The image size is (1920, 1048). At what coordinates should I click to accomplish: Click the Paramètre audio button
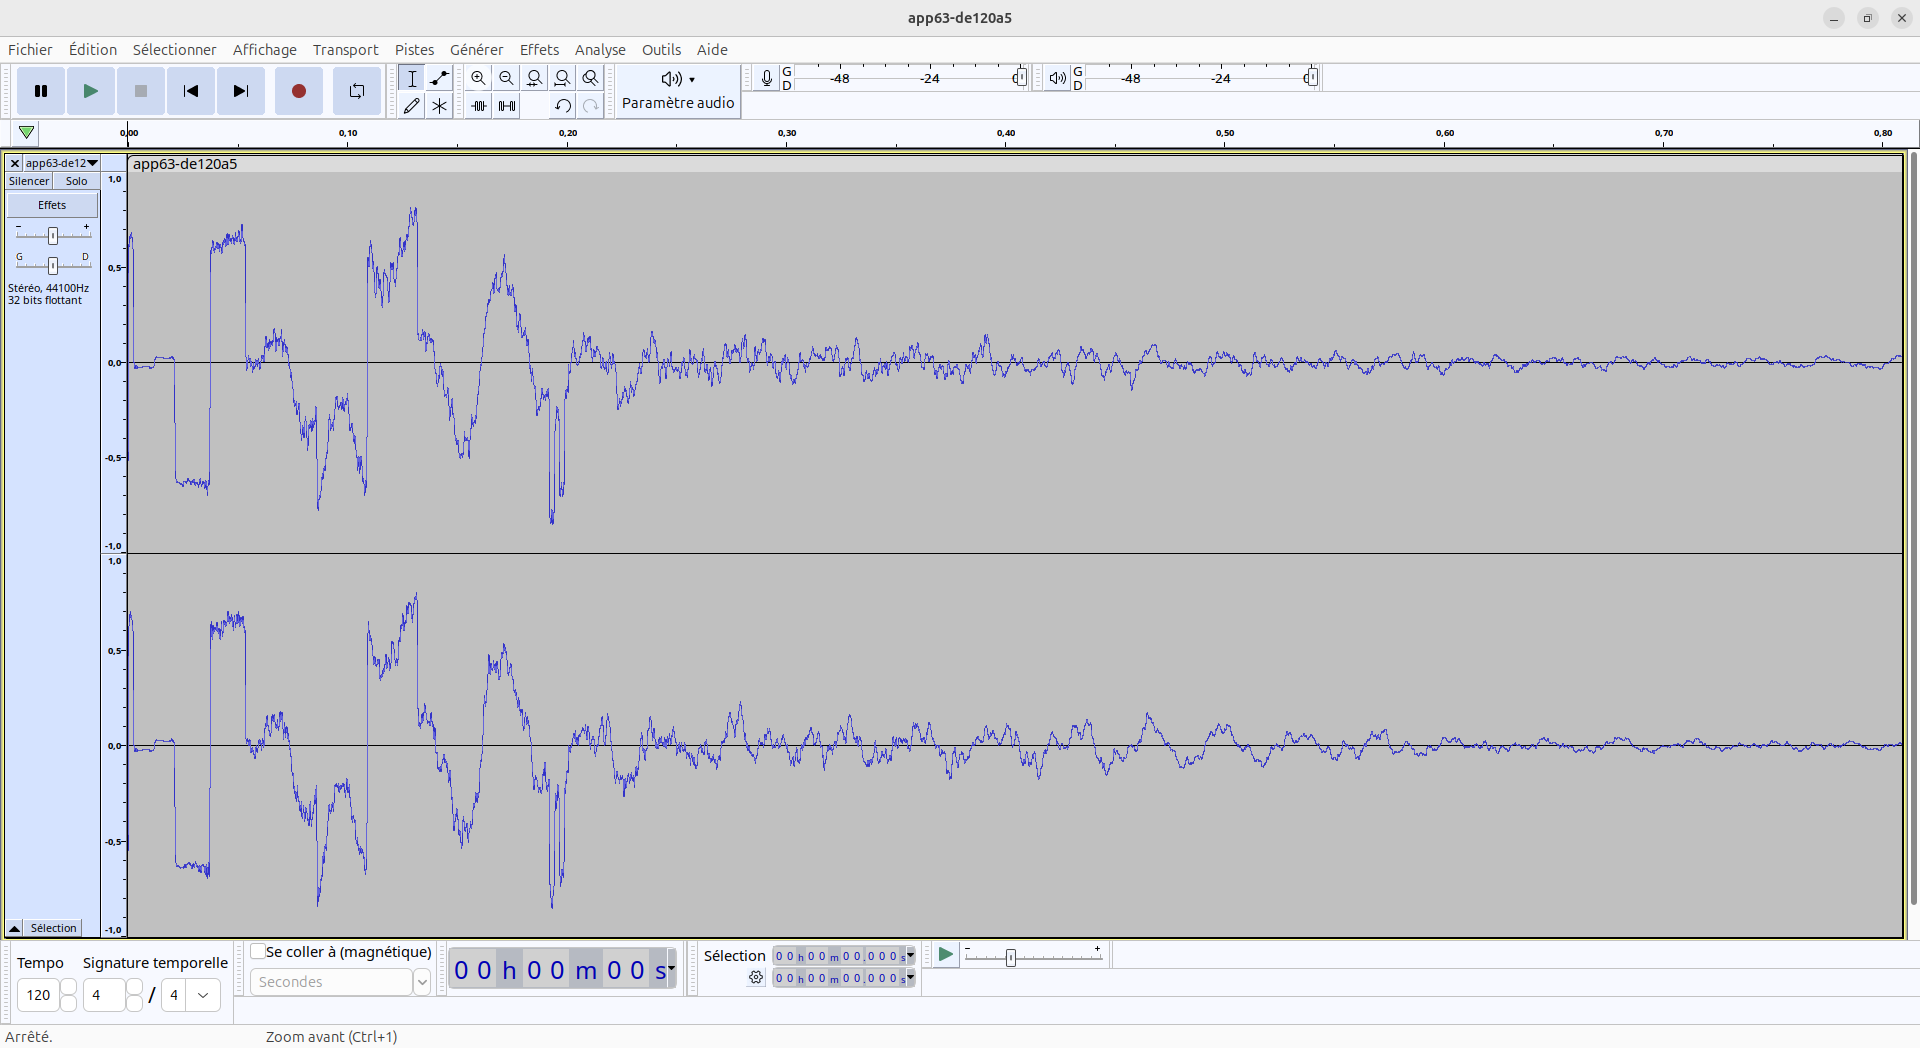678,91
